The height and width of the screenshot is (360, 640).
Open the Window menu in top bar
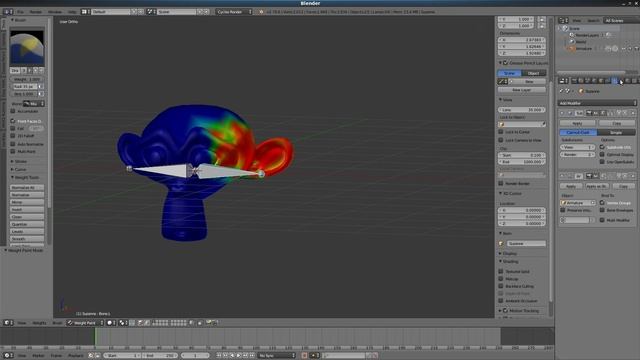tap(55, 12)
